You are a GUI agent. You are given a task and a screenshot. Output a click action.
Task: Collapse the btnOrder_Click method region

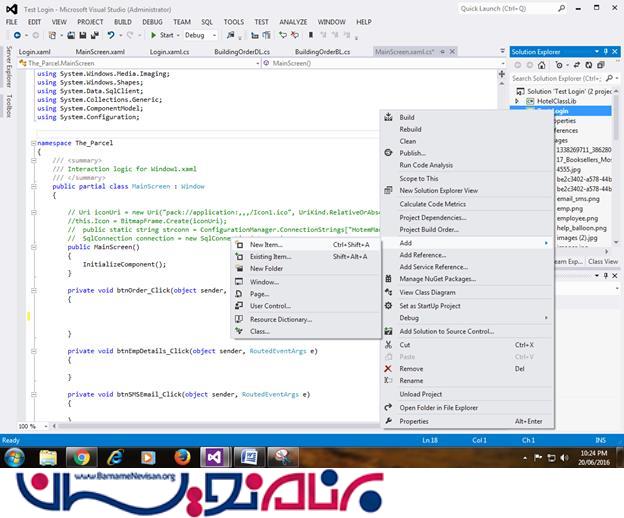pyautogui.click(x=34, y=290)
